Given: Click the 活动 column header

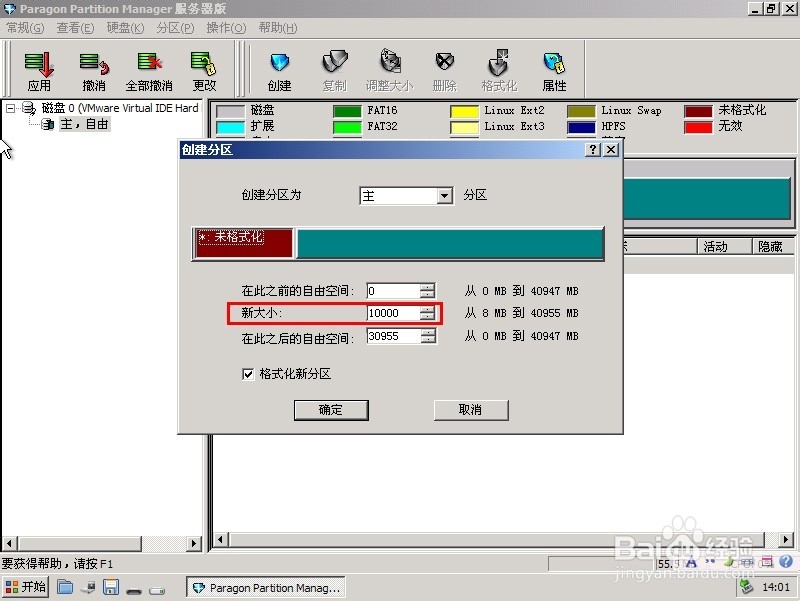Looking at the screenshot, I should click(x=724, y=246).
